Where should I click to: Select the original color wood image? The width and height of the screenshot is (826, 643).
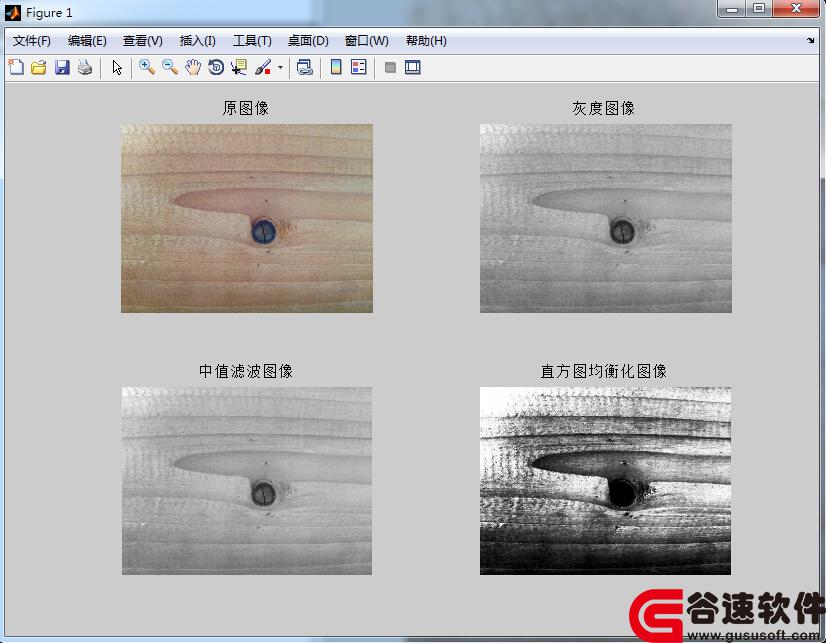tap(247, 219)
